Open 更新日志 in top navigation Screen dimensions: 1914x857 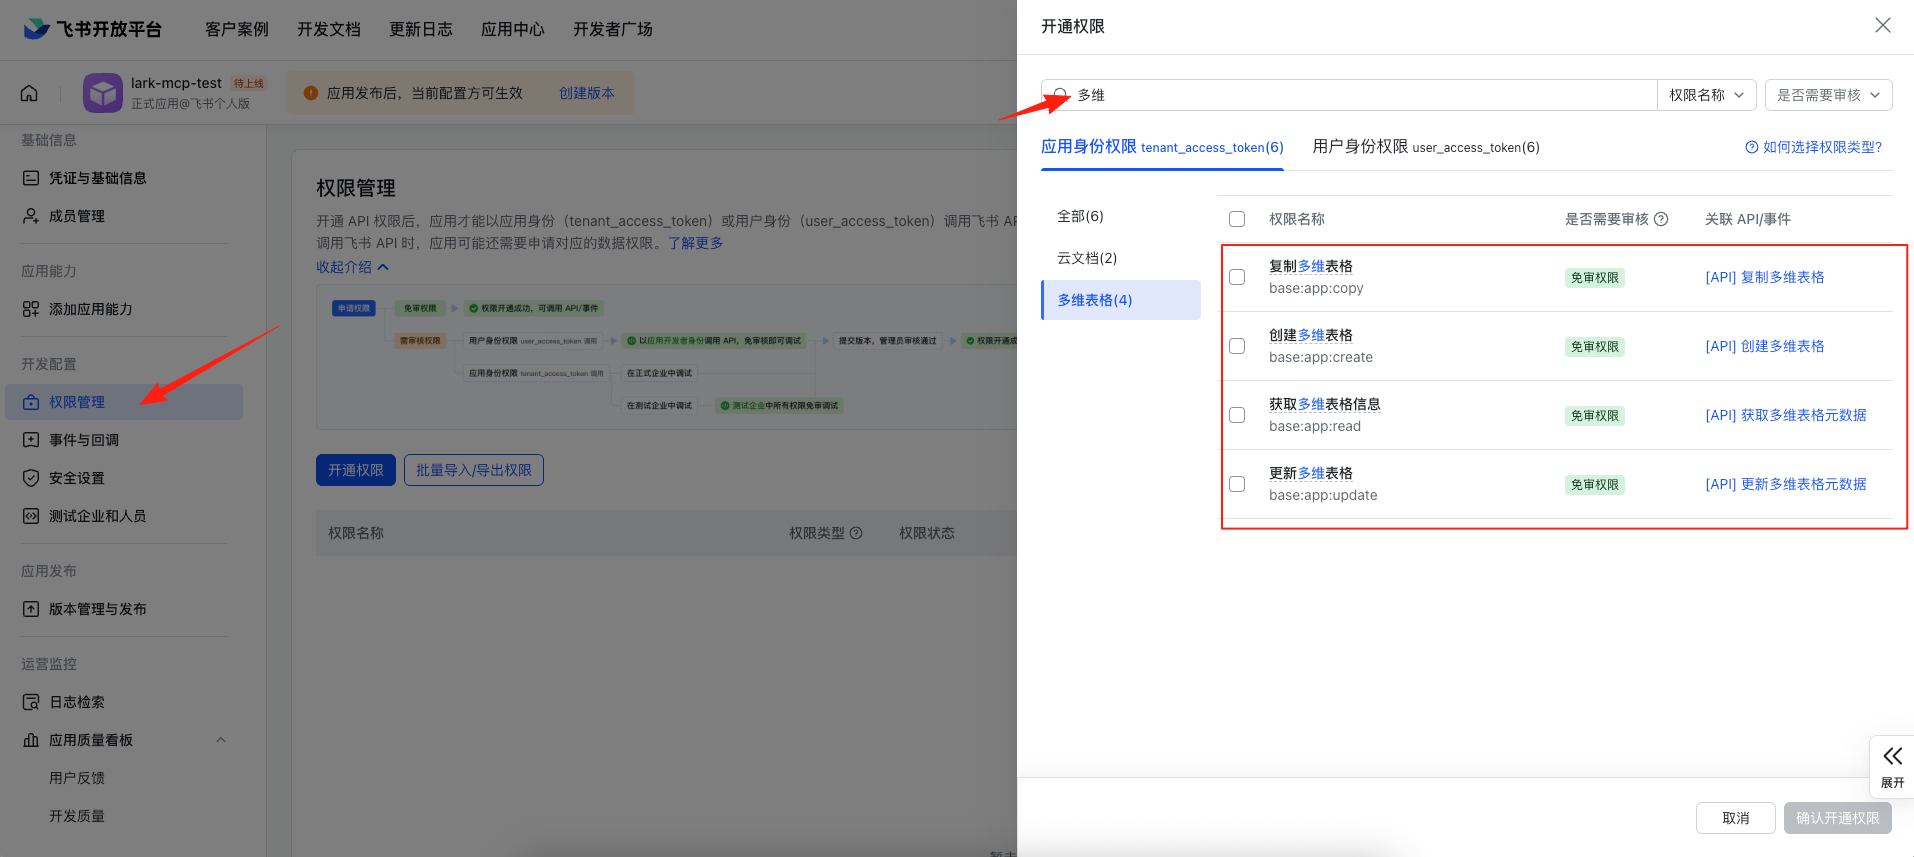pyautogui.click(x=421, y=29)
